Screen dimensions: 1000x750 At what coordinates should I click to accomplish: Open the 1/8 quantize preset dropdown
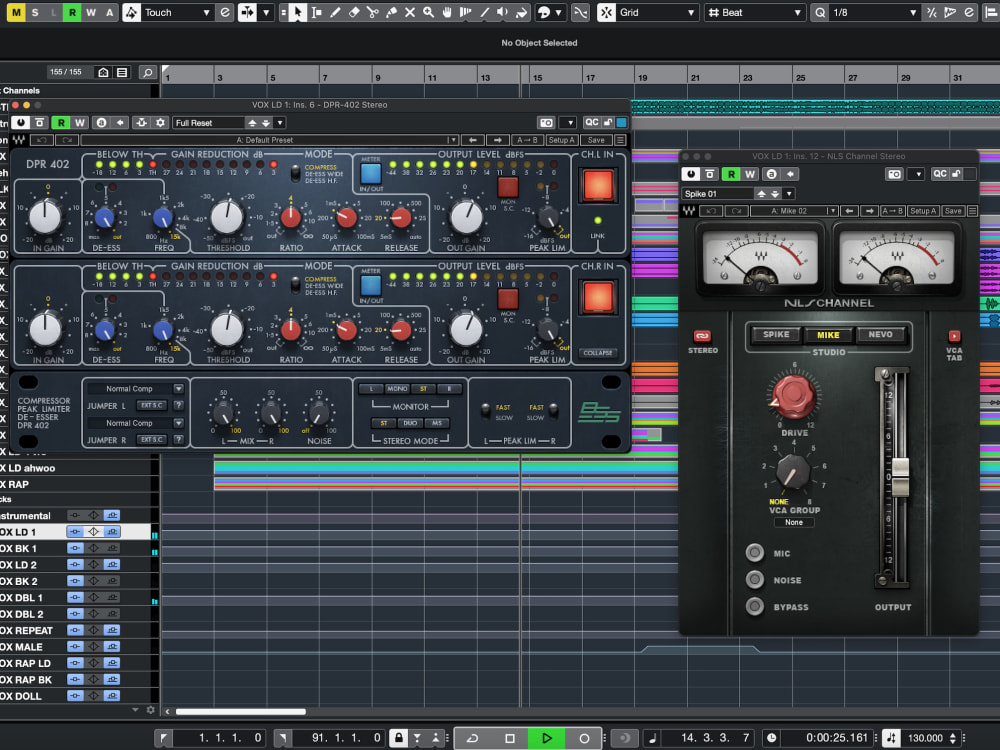[874, 12]
